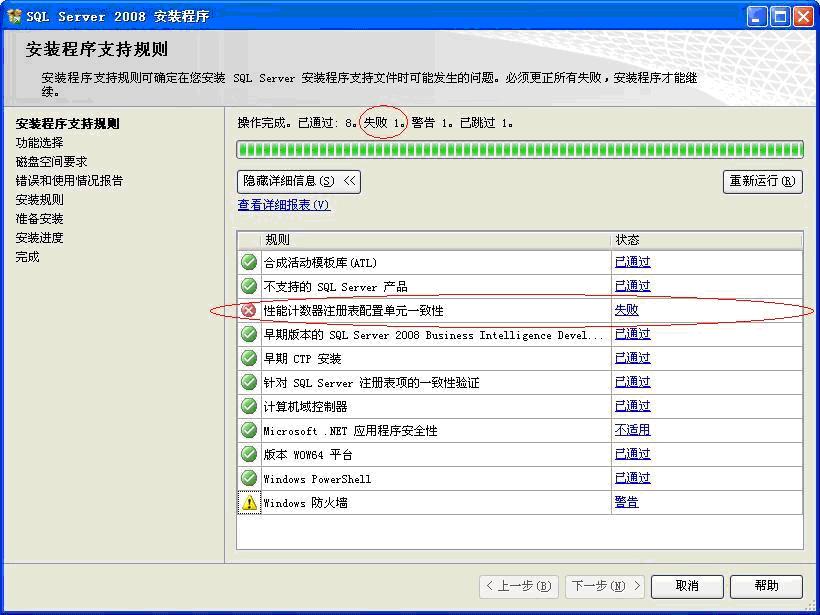Click the 取消 button
The height and width of the screenshot is (615, 820).
(x=687, y=586)
